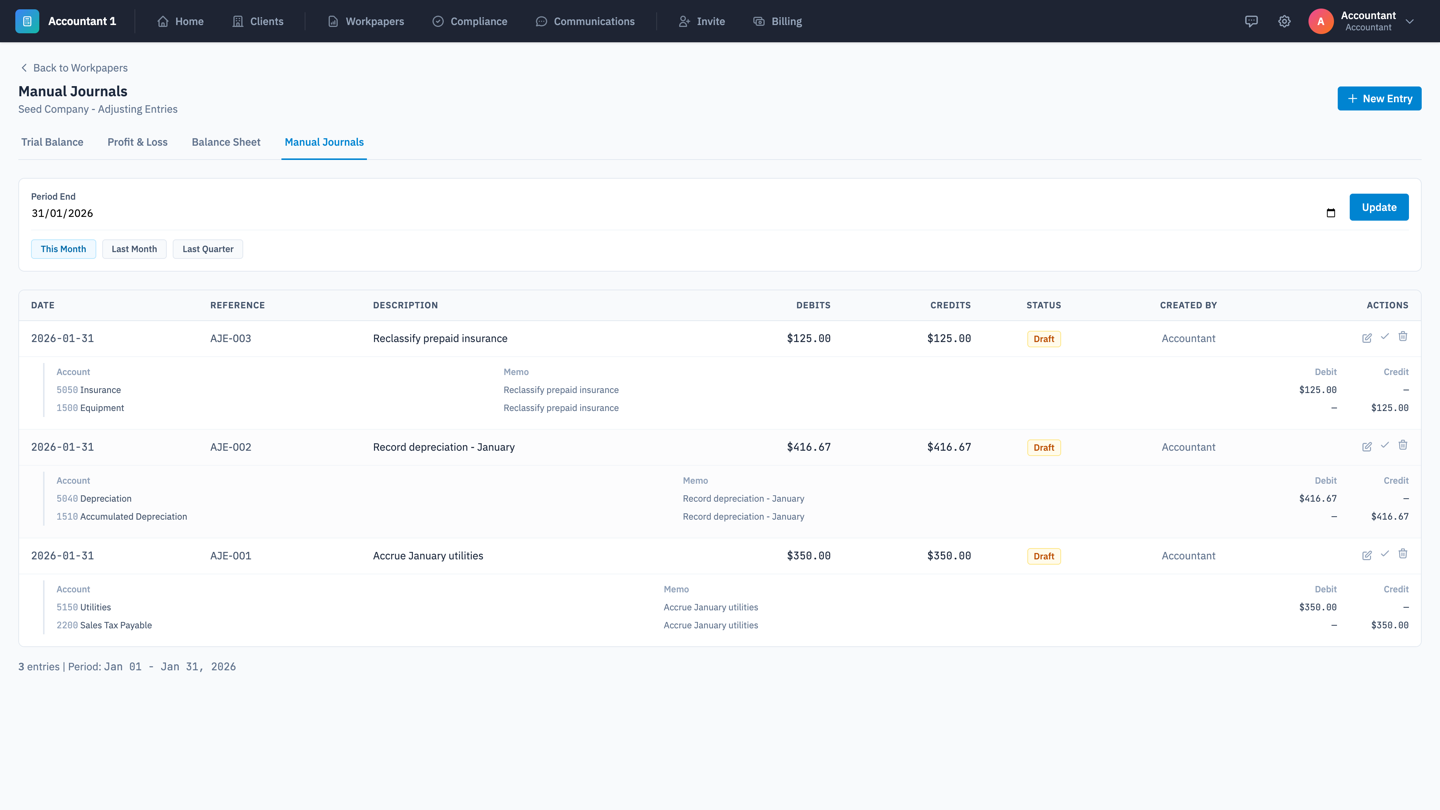The image size is (1440, 810).
Task: Select the Last Month period filter
Action: point(134,249)
